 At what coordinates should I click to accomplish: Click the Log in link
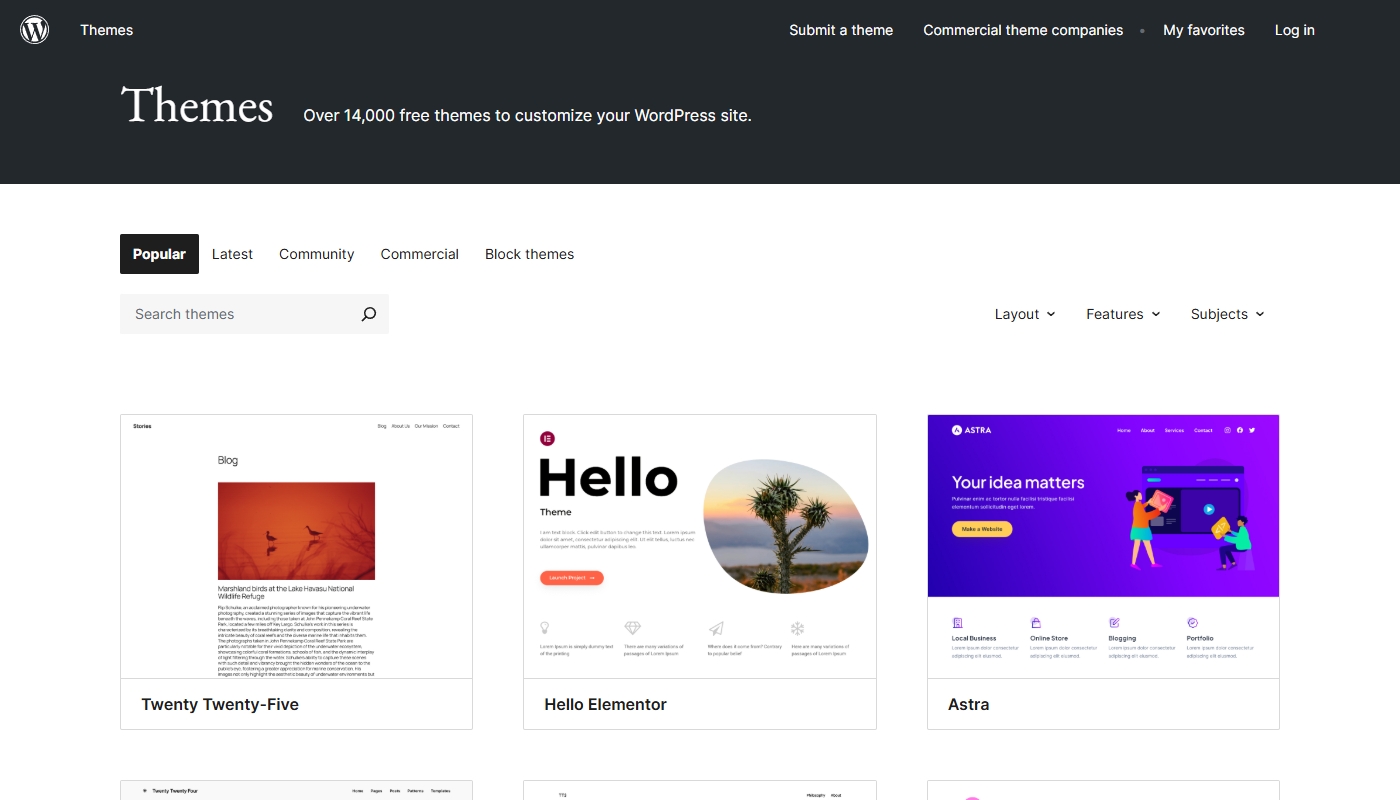pos(1294,30)
